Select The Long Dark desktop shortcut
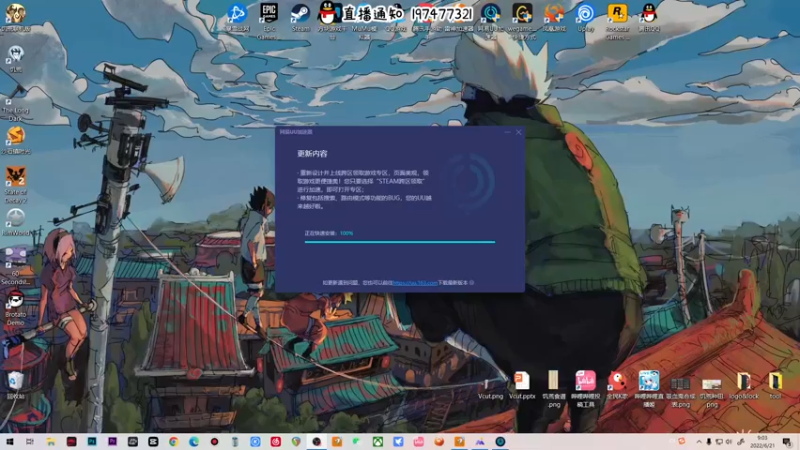800x450 pixels. coord(15,103)
